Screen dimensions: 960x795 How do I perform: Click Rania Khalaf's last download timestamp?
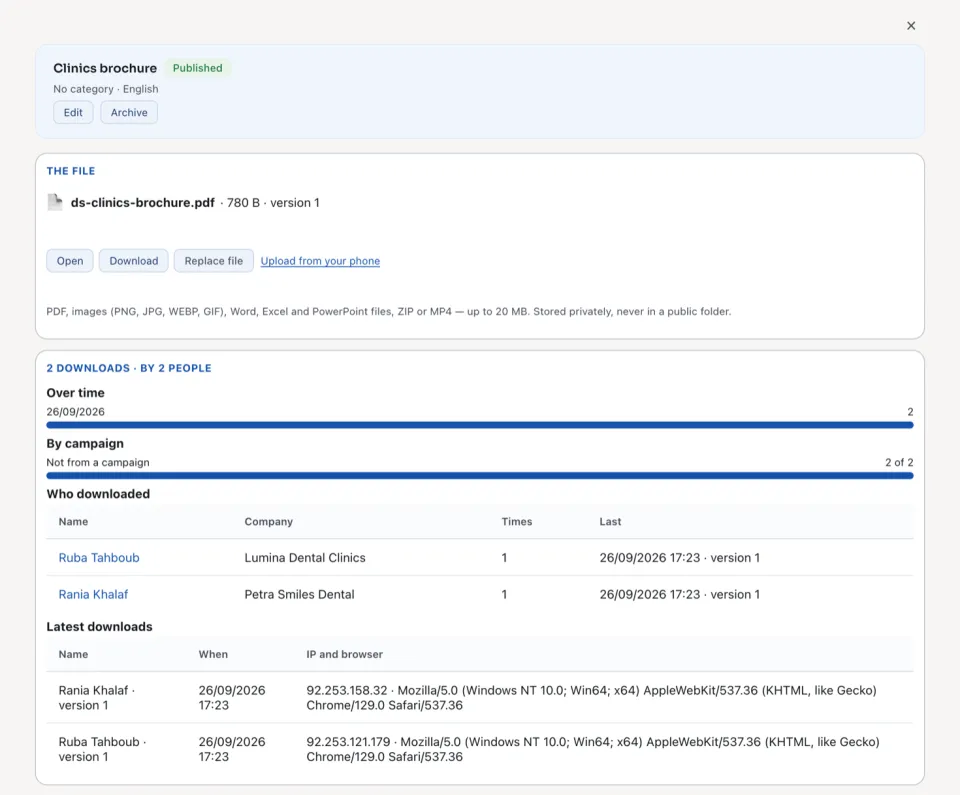click(x=680, y=595)
